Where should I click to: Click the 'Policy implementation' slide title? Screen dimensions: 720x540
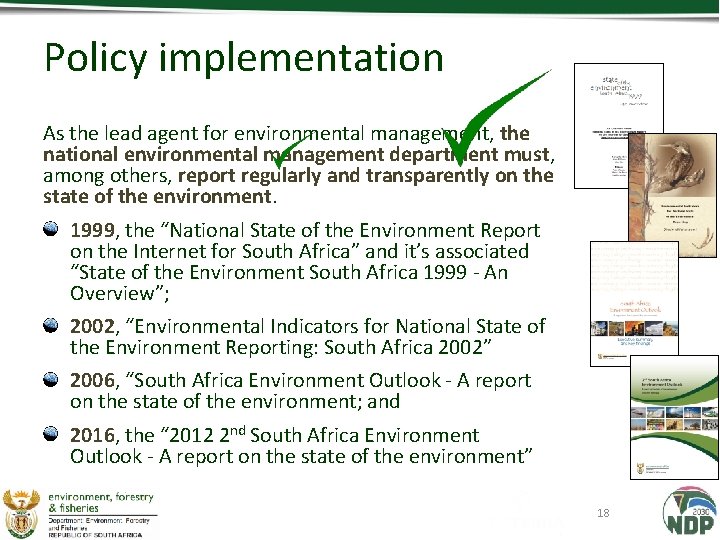pos(244,58)
